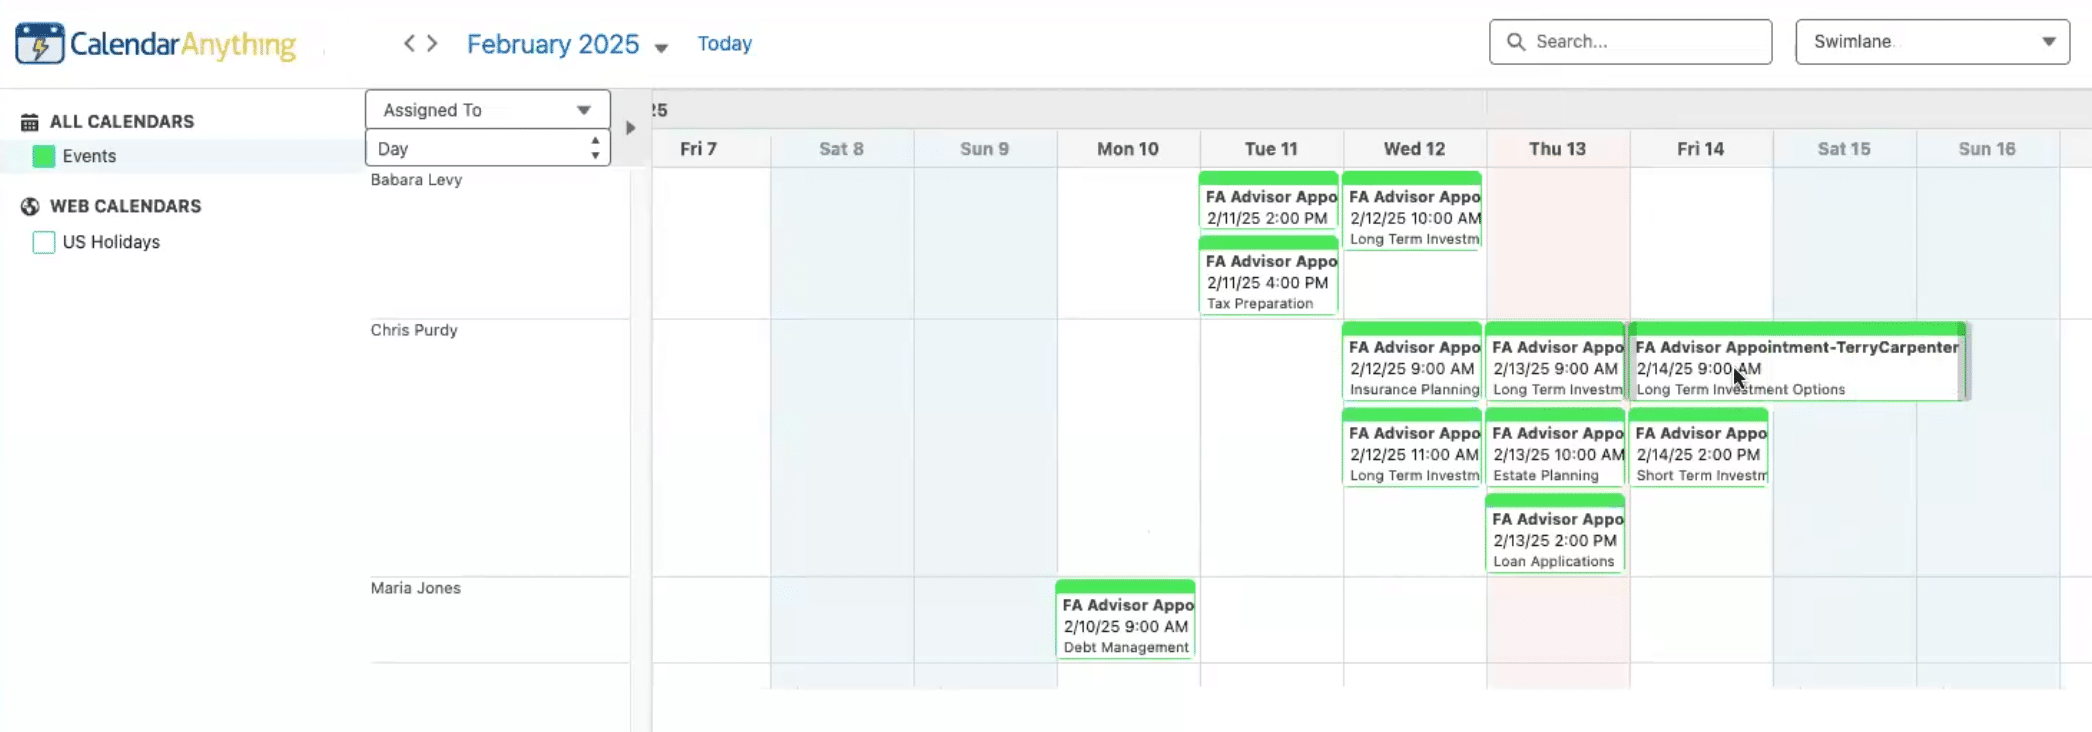The image size is (2092, 732).
Task: Open Maria Jones Debt Management appointment
Action: point(1126,619)
